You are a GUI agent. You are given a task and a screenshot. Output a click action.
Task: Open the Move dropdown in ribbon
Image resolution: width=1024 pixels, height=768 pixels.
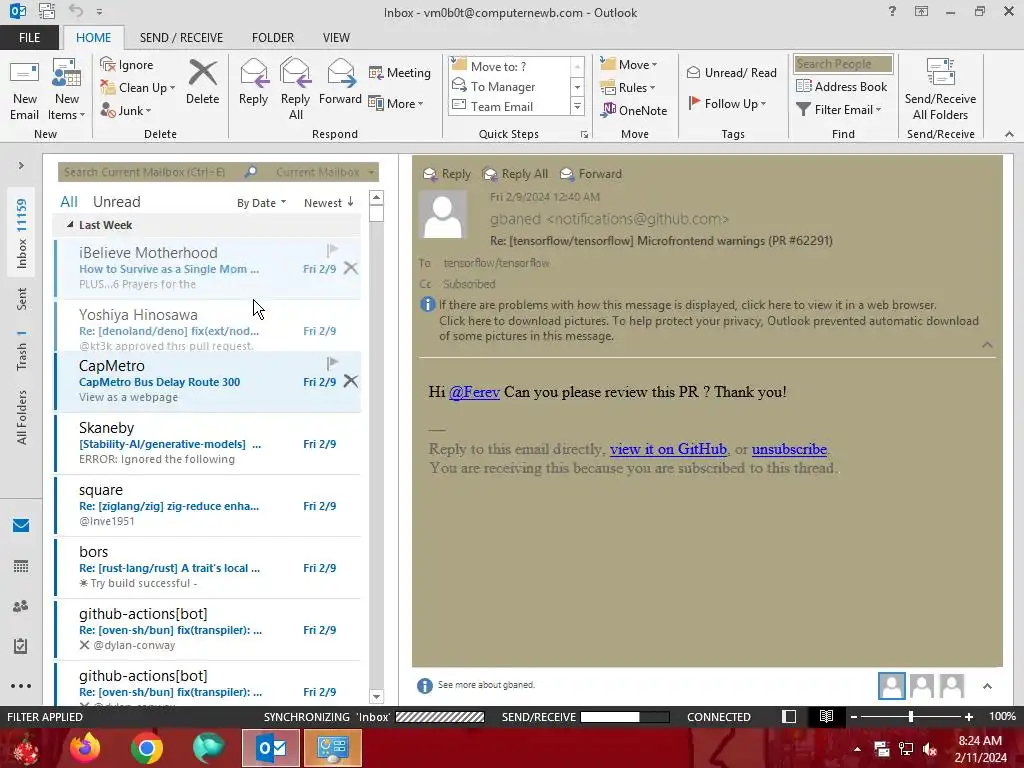[x=629, y=64]
